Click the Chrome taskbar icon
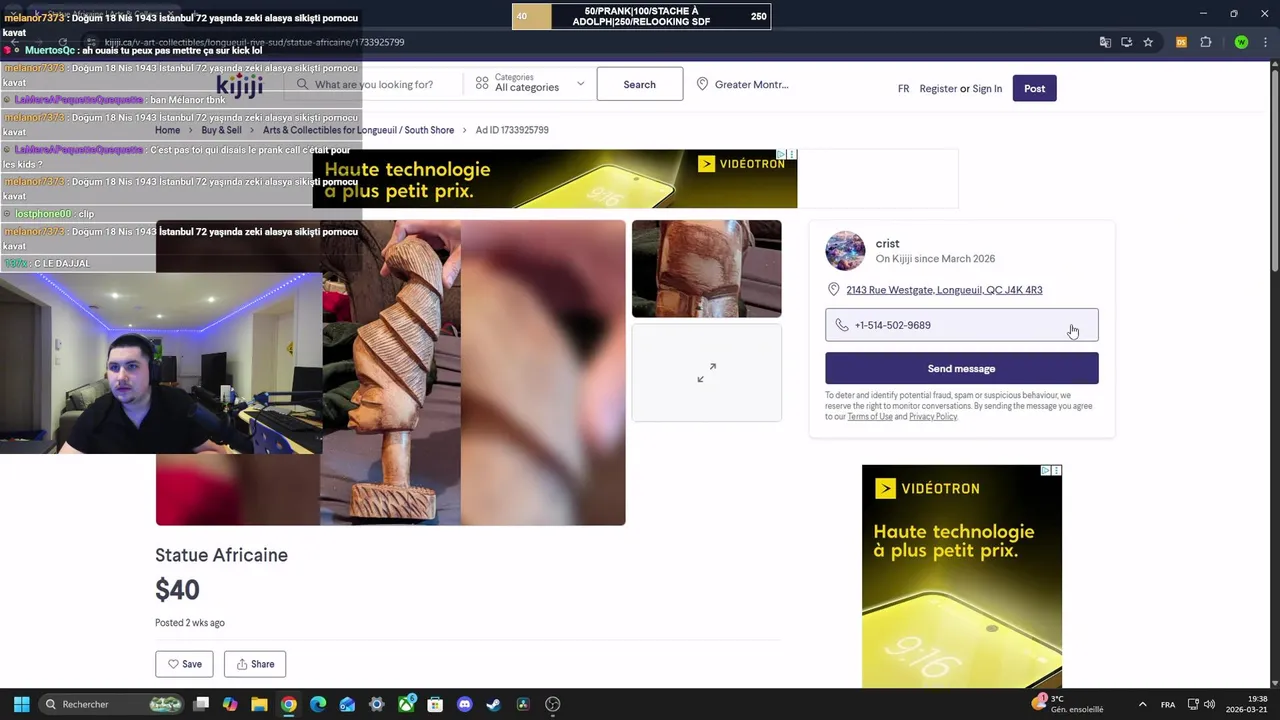1280x720 pixels. point(288,704)
